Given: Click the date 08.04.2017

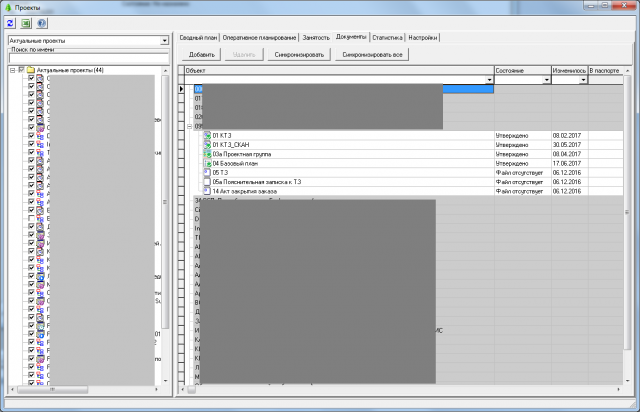Looking at the screenshot, I should pos(567,154).
